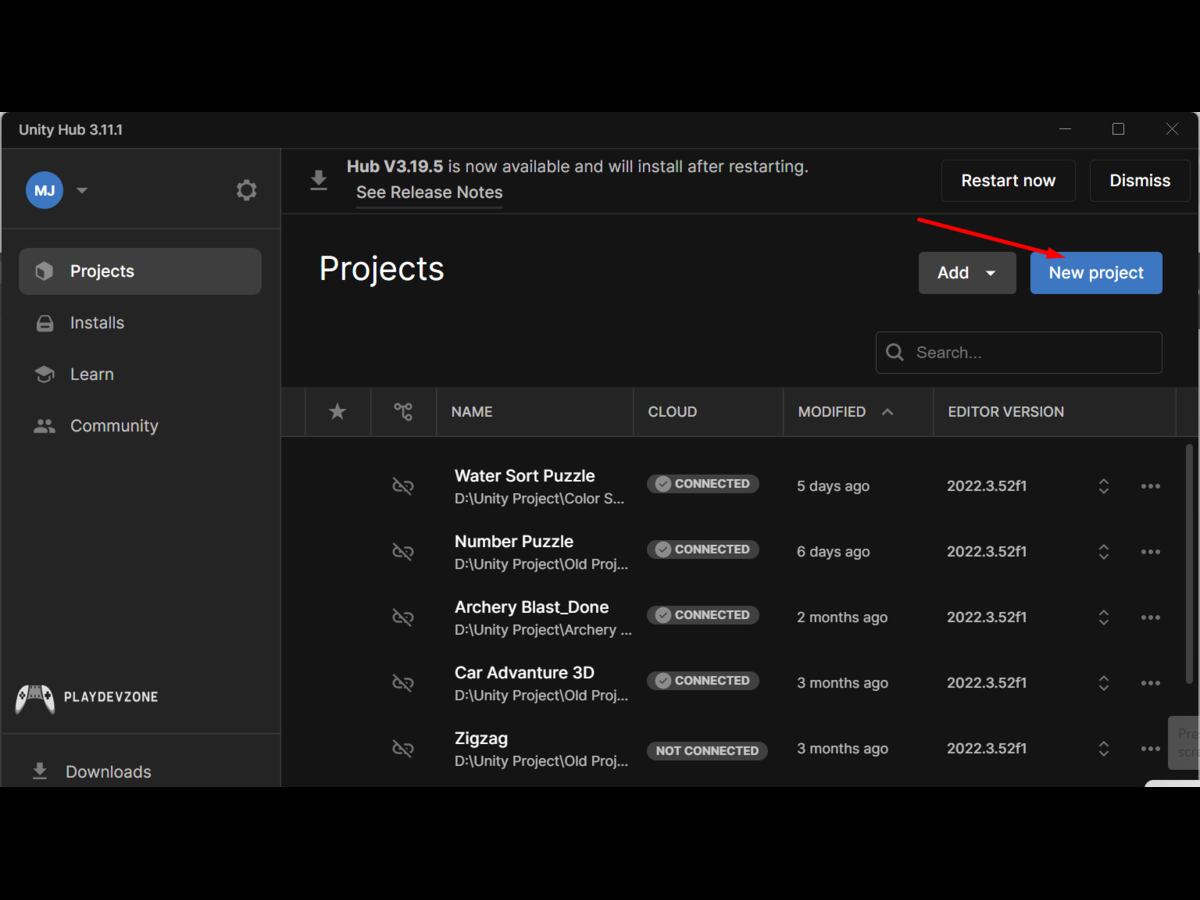Viewport: 1200px width, 900px height.
Task: Open the settings gear icon
Action: (x=246, y=190)
